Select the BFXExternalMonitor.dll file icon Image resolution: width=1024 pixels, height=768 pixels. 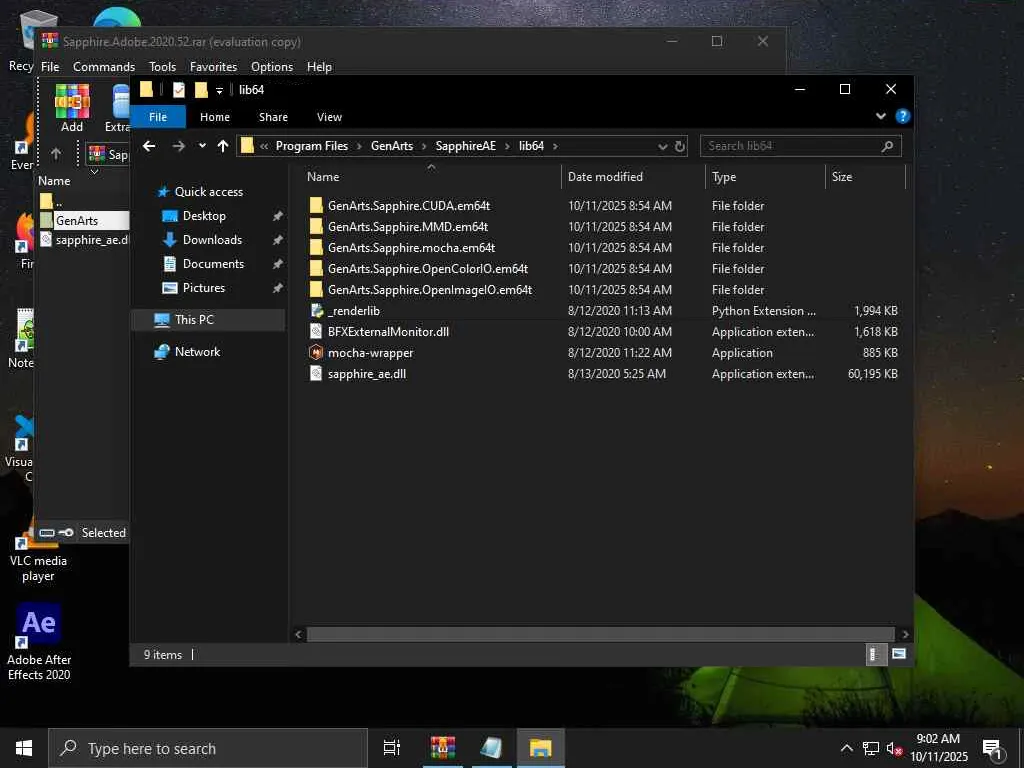(x=316, y=332)
